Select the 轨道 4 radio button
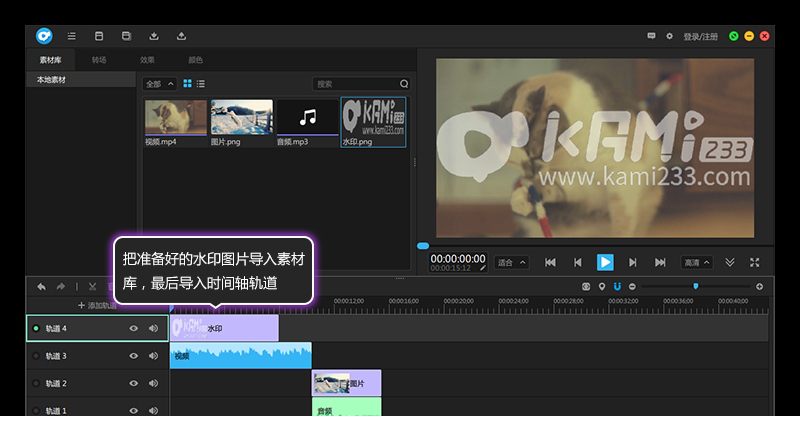800x432 pixels. (36, 328)
